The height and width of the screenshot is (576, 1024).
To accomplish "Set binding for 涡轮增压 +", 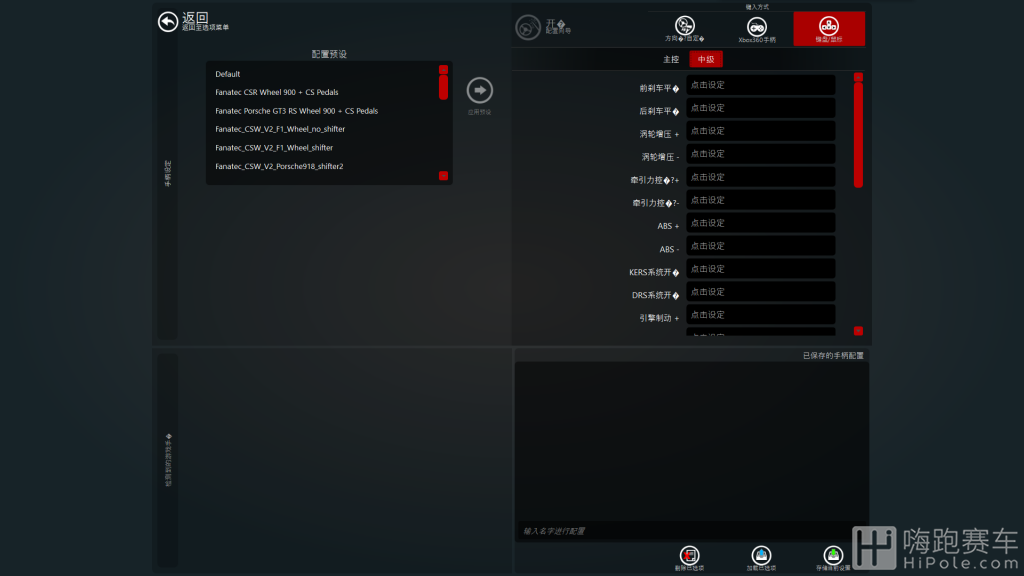I will click(761, 131).
